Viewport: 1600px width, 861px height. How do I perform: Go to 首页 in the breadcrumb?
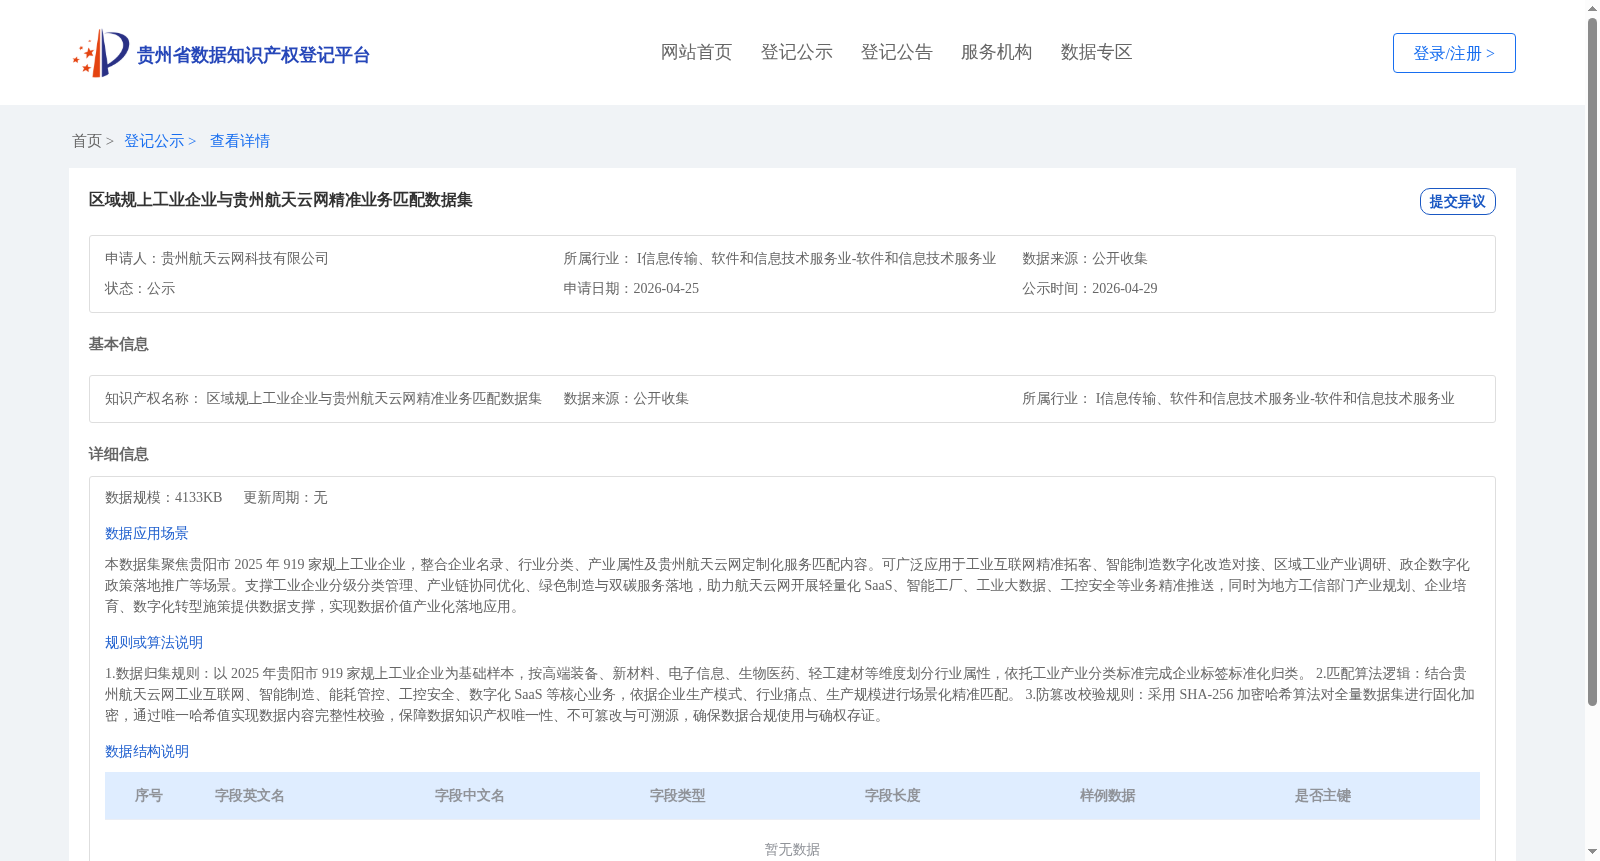pos(87,141)
